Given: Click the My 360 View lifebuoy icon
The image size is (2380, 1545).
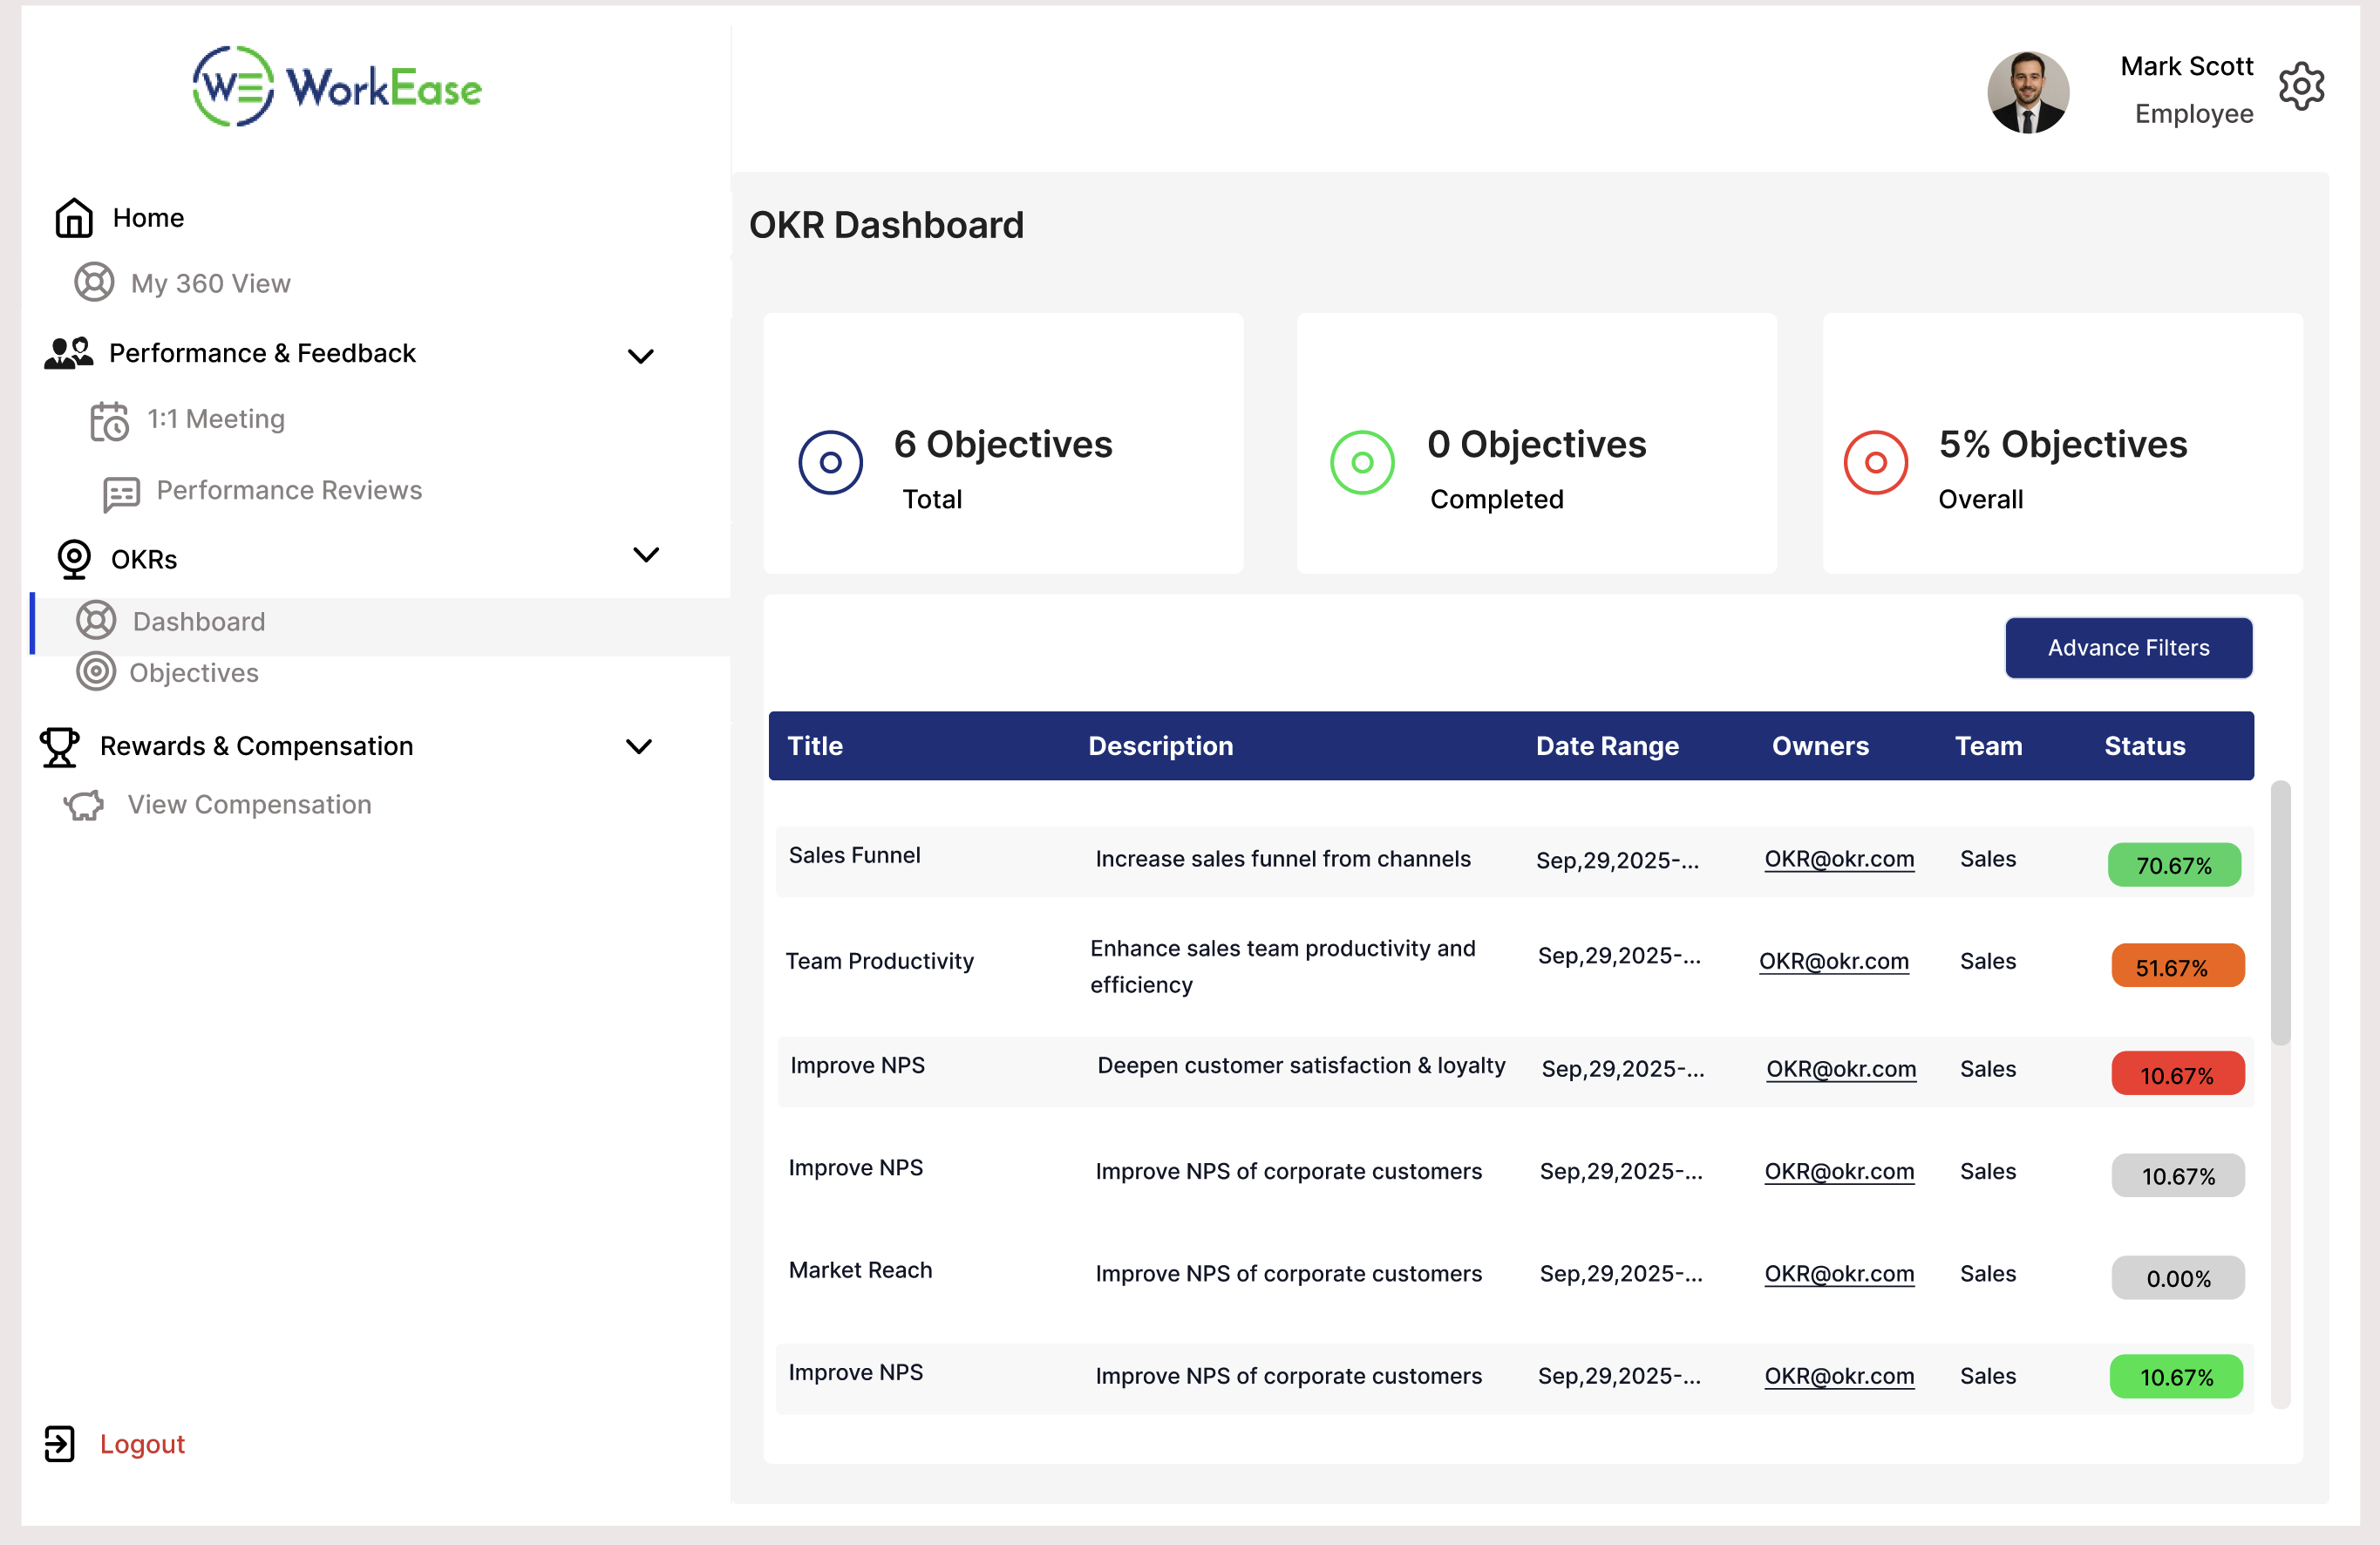Looking at the screenshot, I should [x=94, y=283].
